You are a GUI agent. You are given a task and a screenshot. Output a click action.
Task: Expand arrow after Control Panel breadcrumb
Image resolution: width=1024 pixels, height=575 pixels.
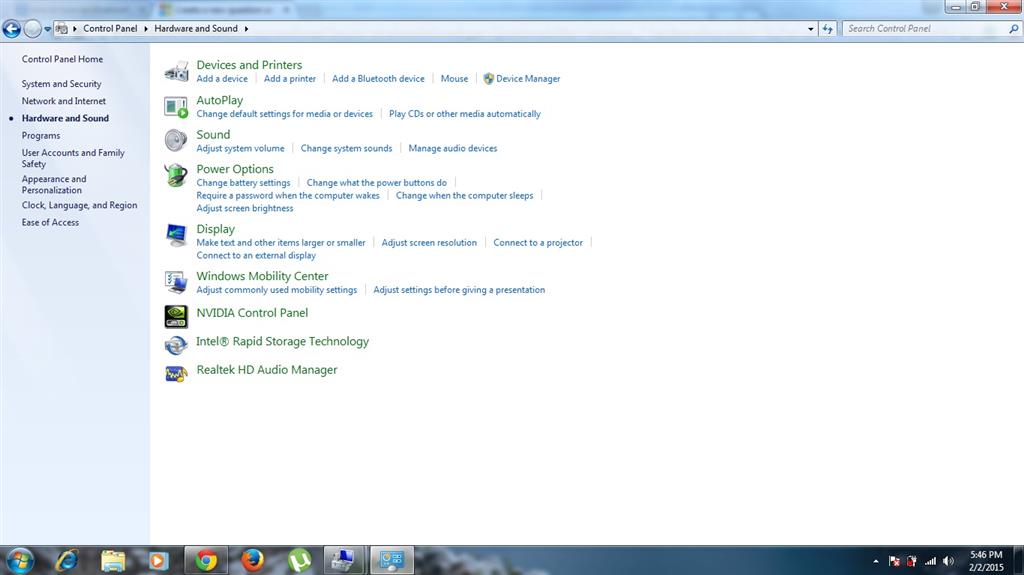[146, 29]
